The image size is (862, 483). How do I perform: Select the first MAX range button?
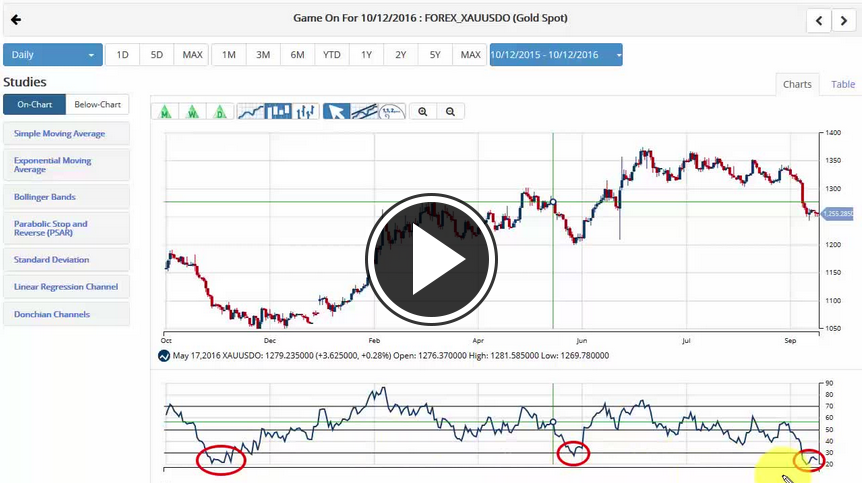[192, 55]
